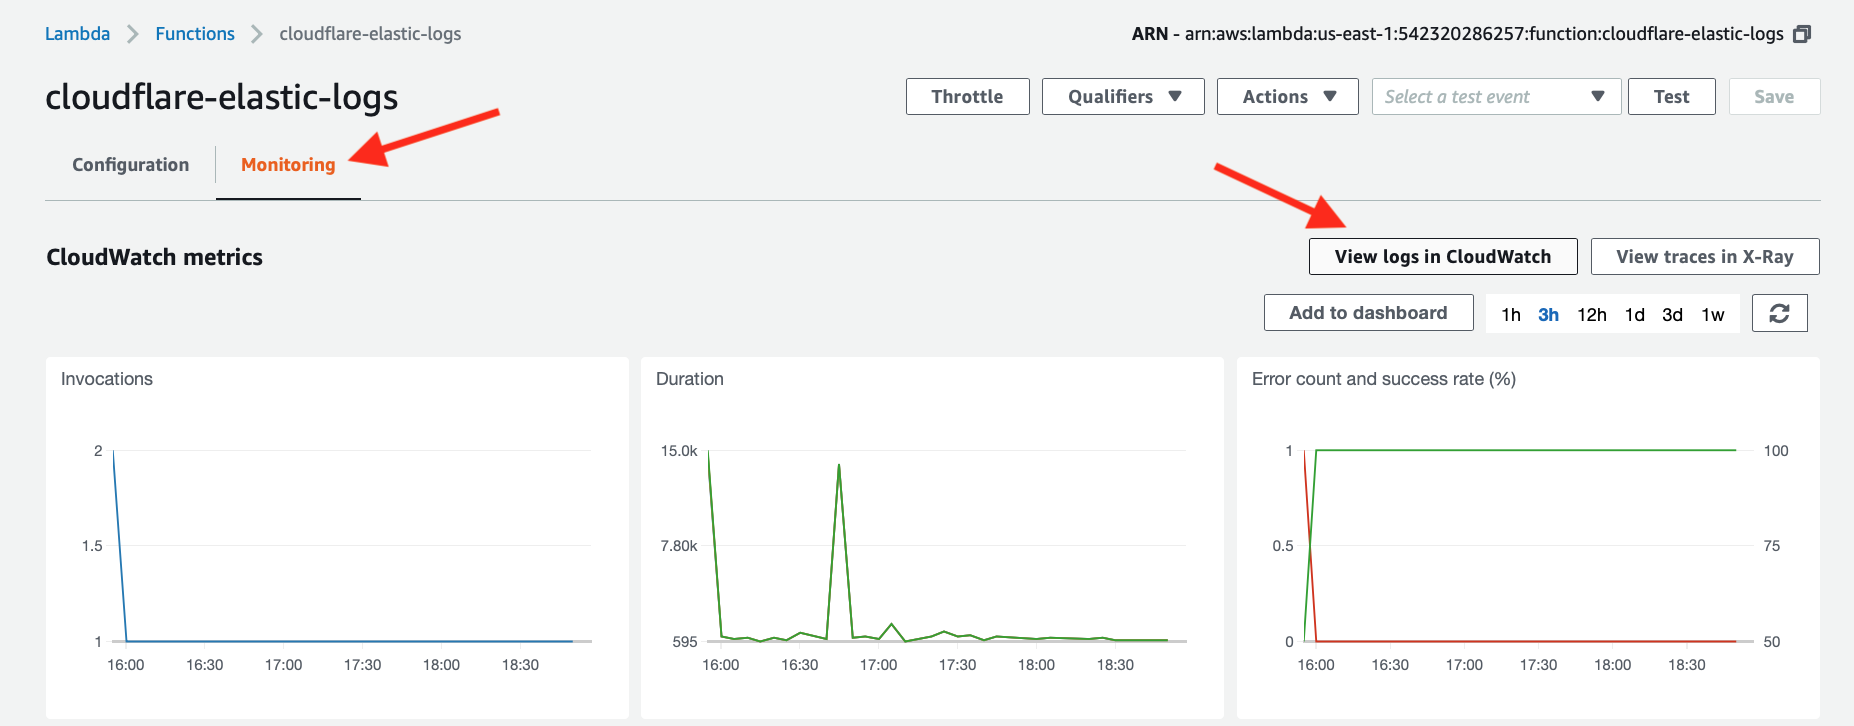Open View traces in X-Ray
The height and width of the screenshot is (726, 1854).
point(1704,257)
